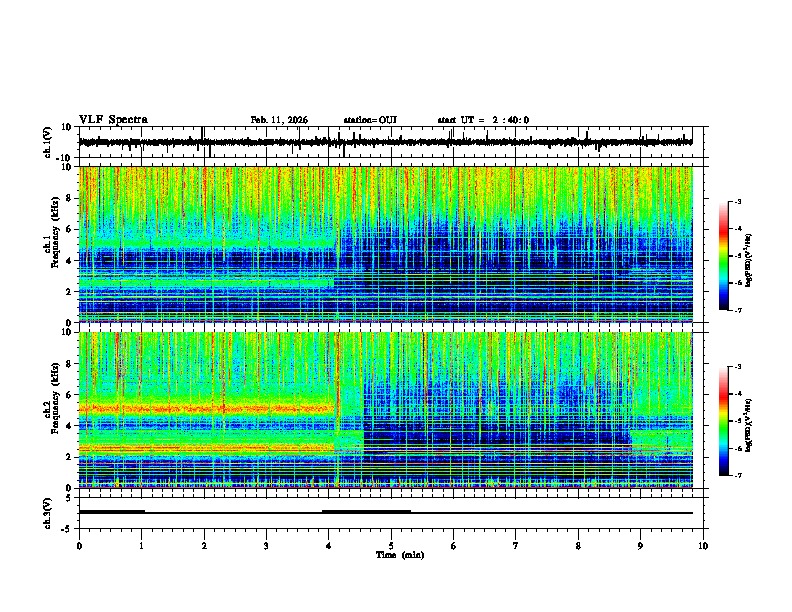
Task: Click the ch.2 "Frequency (kHz)" axis label
Action: (x=55, y=398)
